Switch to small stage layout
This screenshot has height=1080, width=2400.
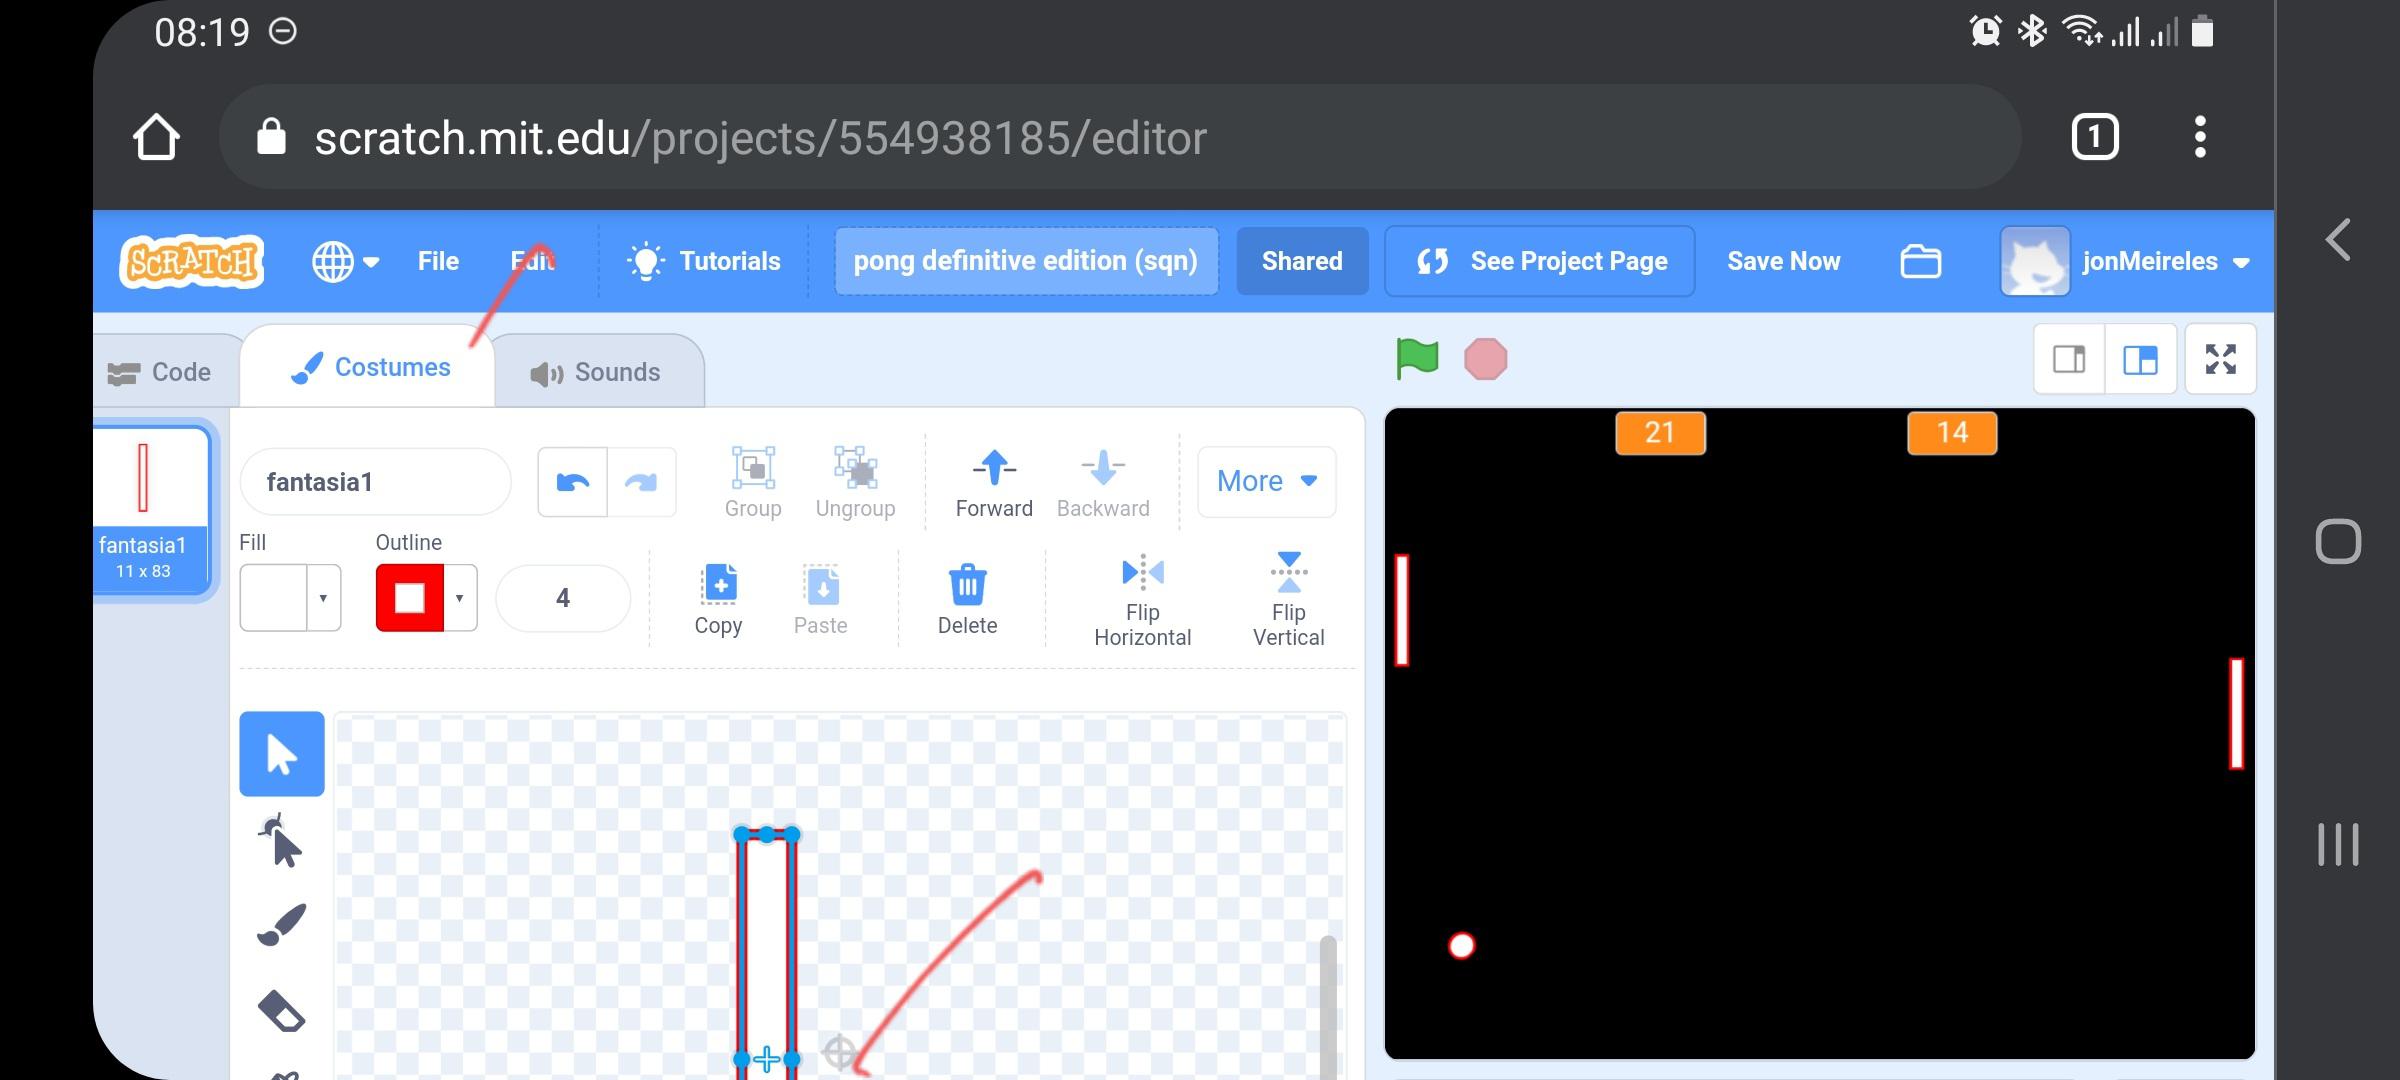click(x=2069, y=359)
